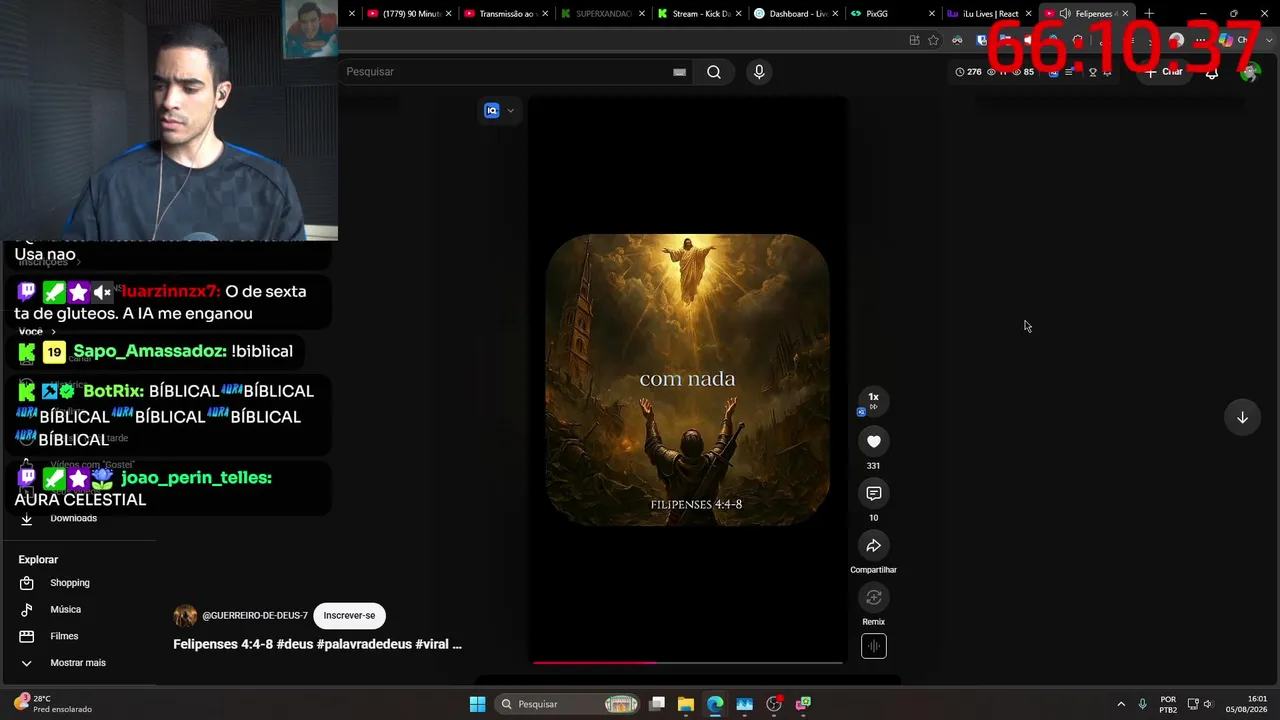Change playback speed with 1x button
Image resolution: width=1280 pixels, height=720 pixels.
pyautogui.click(x=873, y=399)
